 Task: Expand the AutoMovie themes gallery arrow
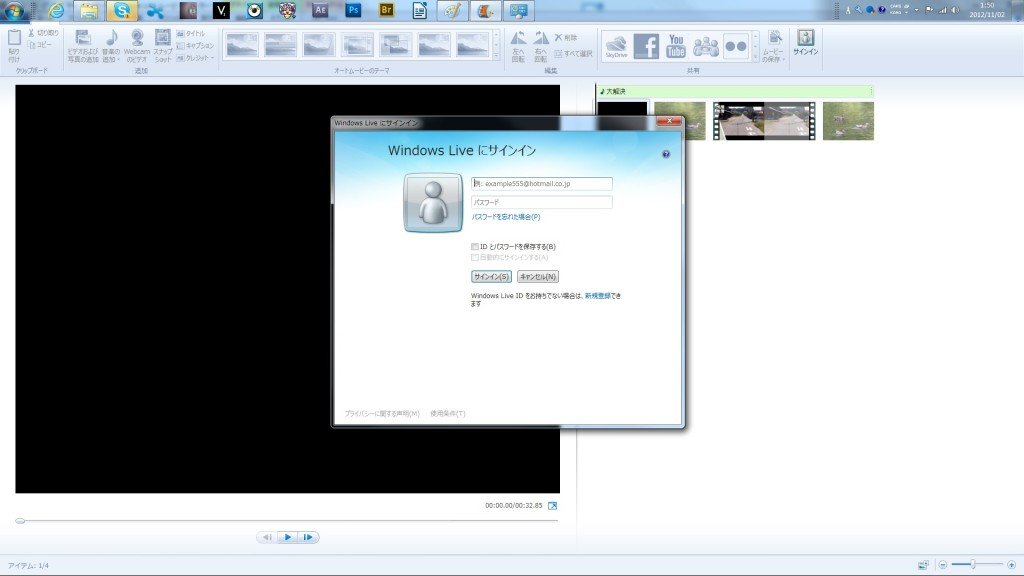pos(496,57)
